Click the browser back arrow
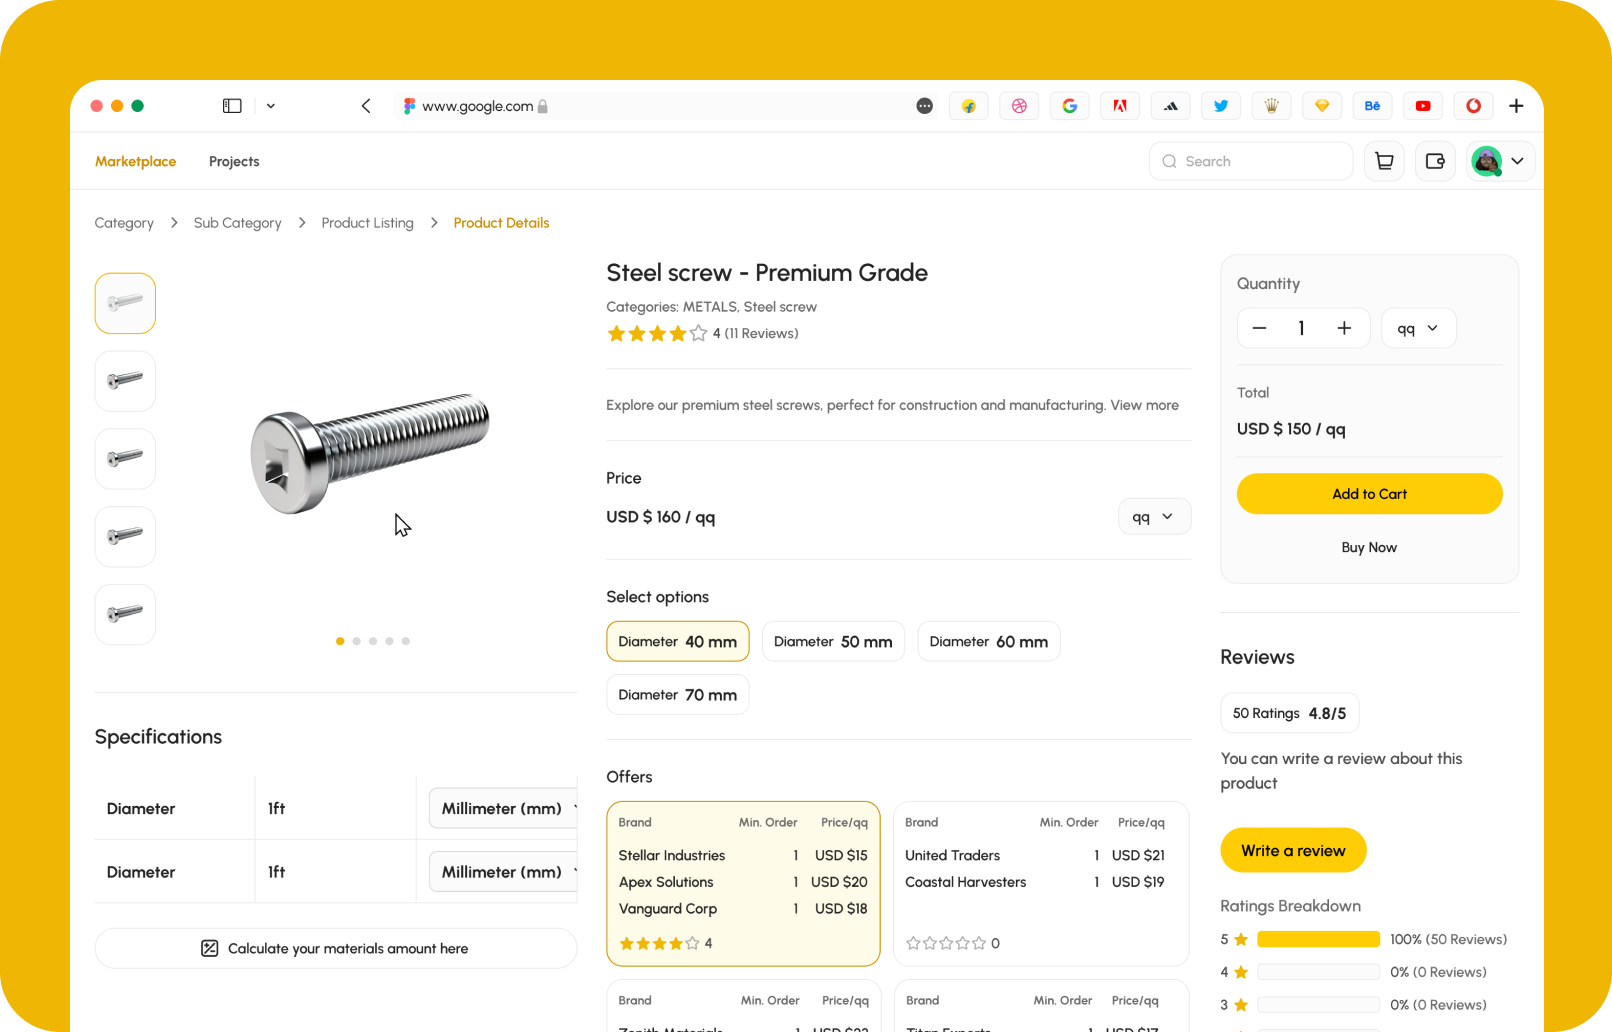 pos(366,106)
